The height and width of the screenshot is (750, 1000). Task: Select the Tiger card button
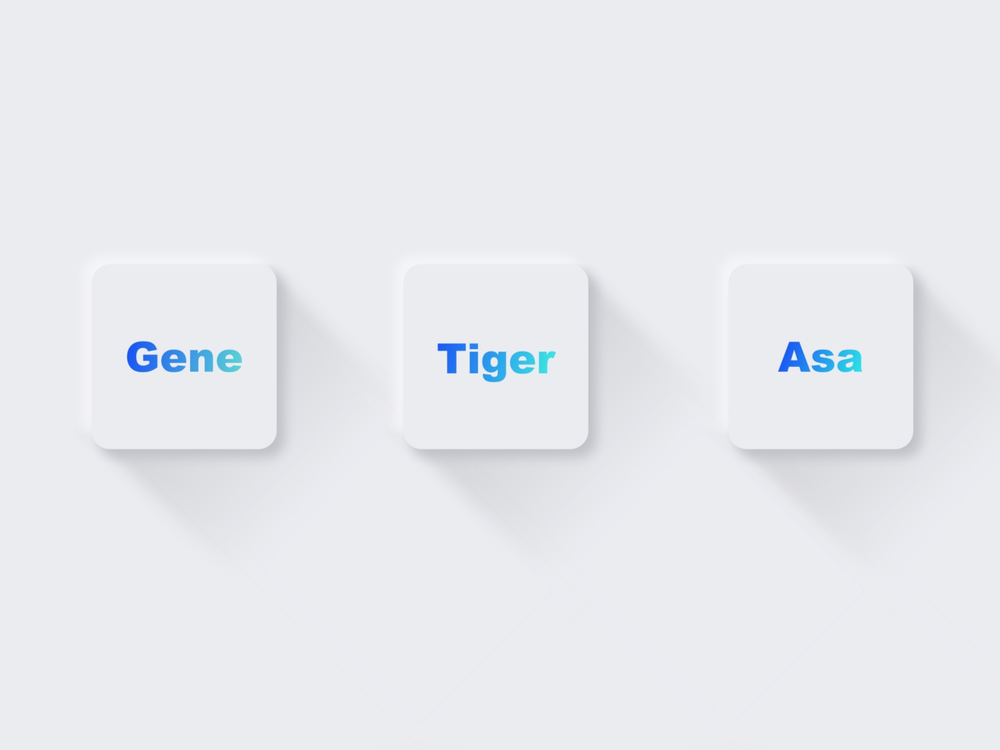[x=496, y=357]
